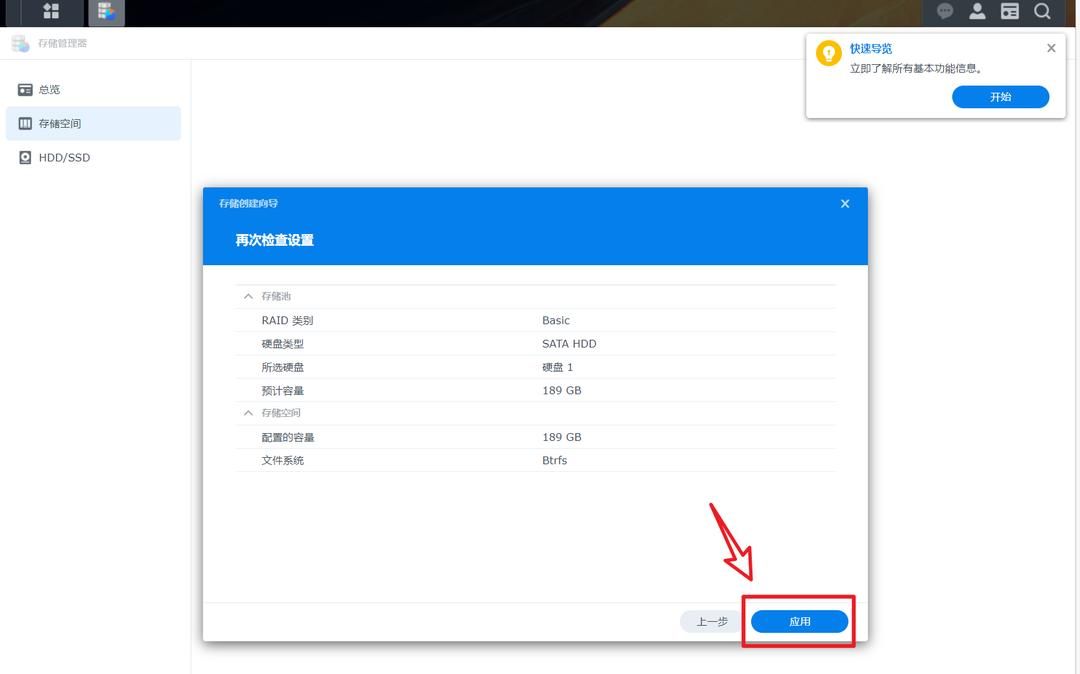Viewport: 1080px width, 674px height.
Task: Click the Storage Manager taskbar icon
Action: (x=106, y=12)
